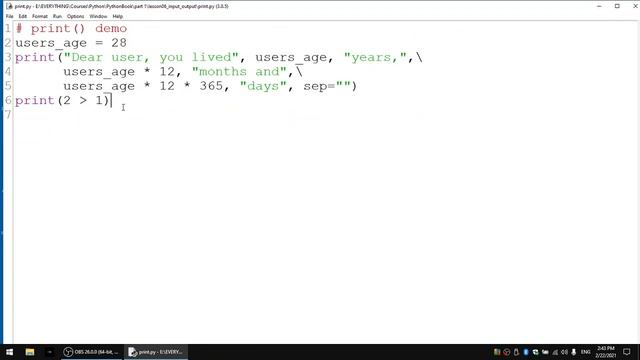
Task: Open the Run menu
Action: tap(57, 16)
